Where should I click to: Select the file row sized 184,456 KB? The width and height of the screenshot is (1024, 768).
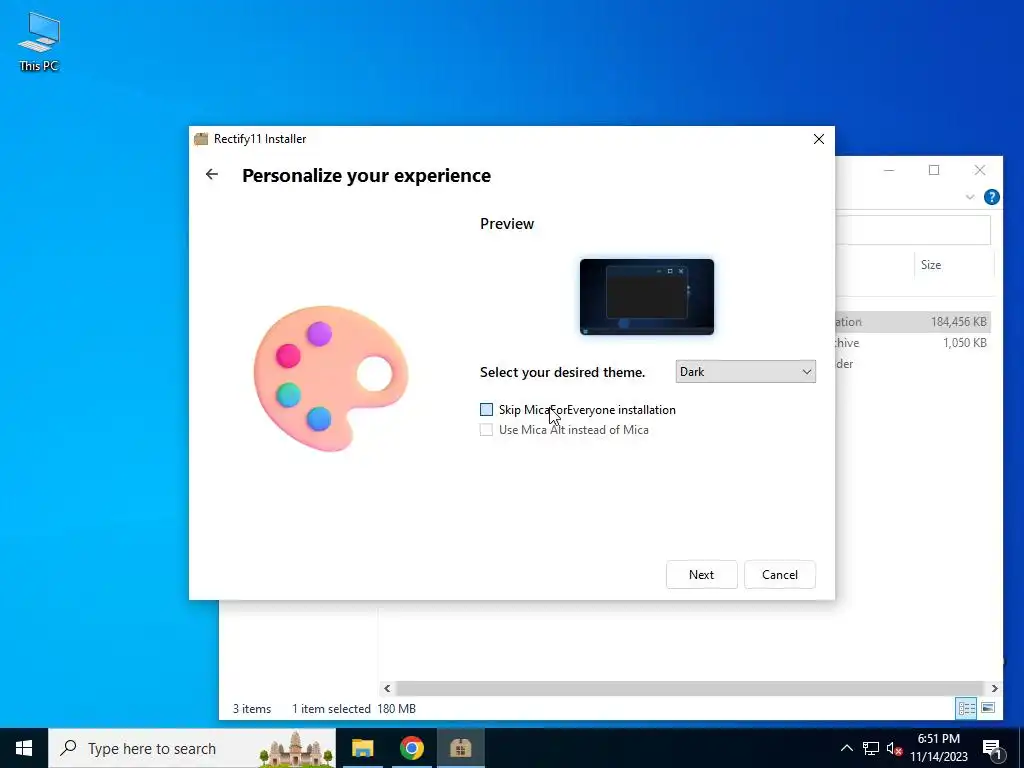tap(913, 322)
